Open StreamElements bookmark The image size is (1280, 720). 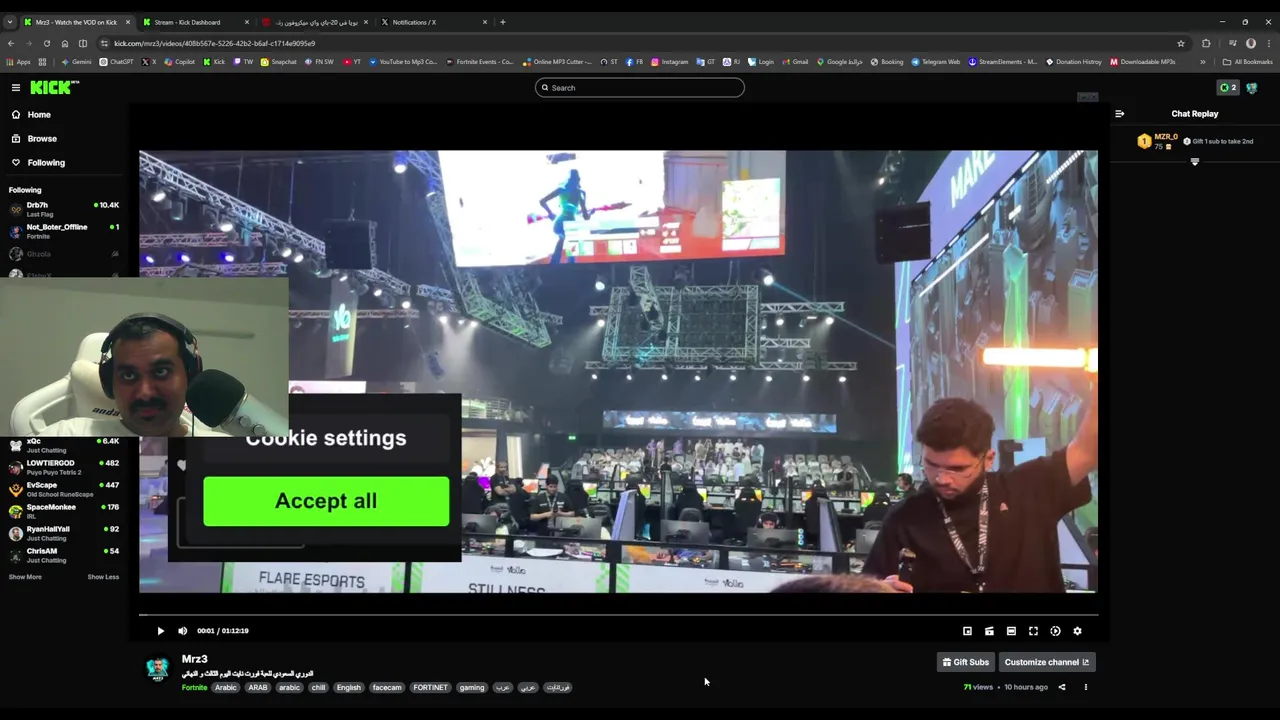click(1003, 62)
